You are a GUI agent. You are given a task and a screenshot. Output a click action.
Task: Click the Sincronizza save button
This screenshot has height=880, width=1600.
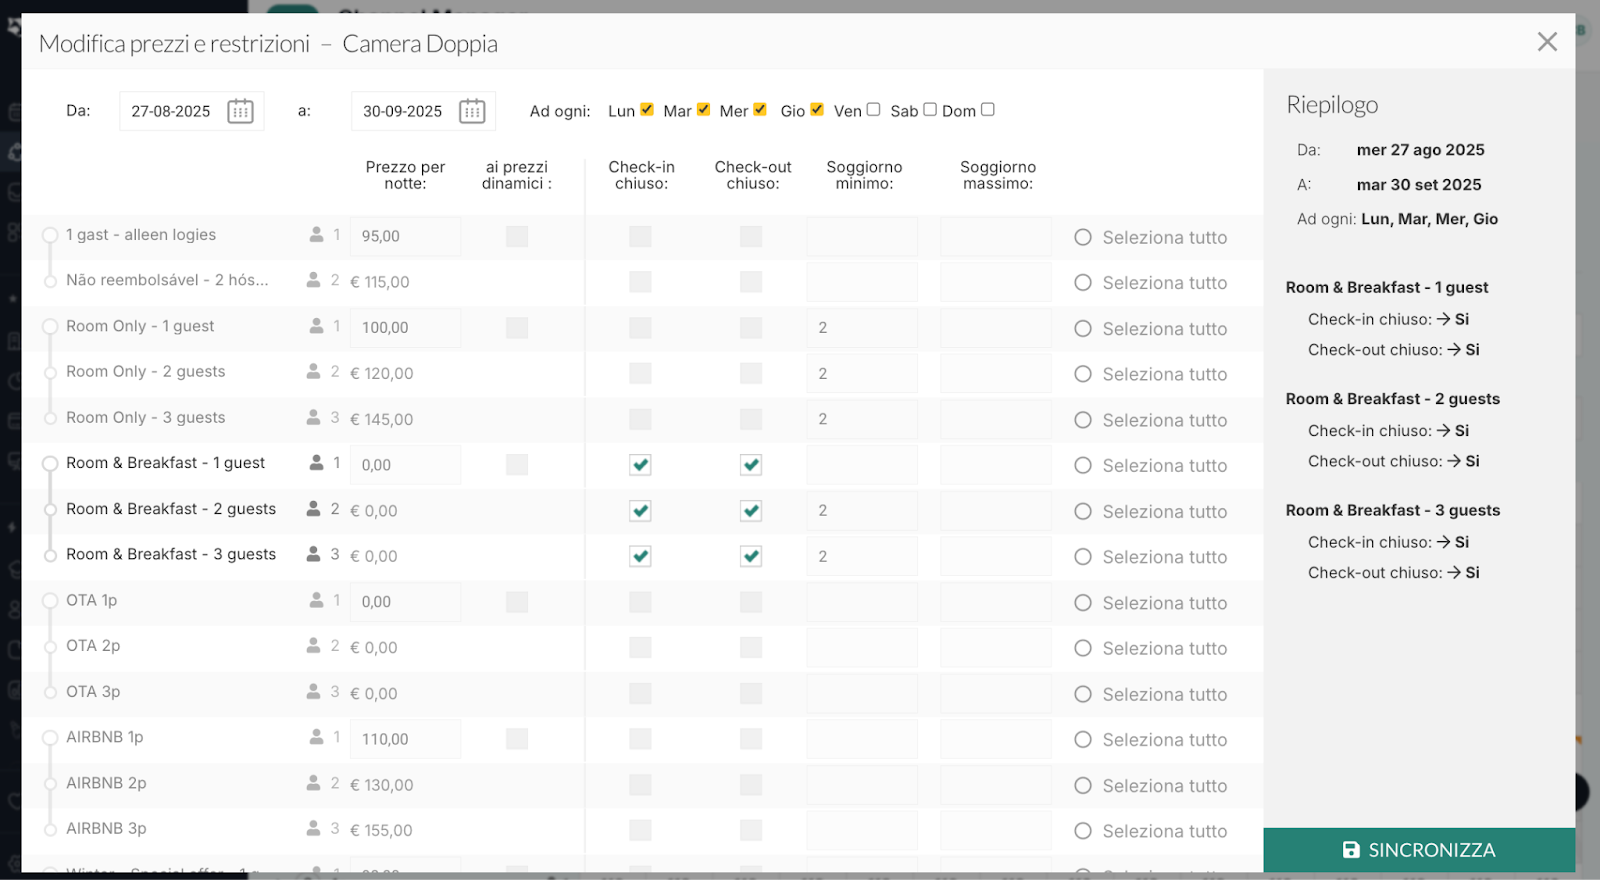click(x=1419, y=850)
